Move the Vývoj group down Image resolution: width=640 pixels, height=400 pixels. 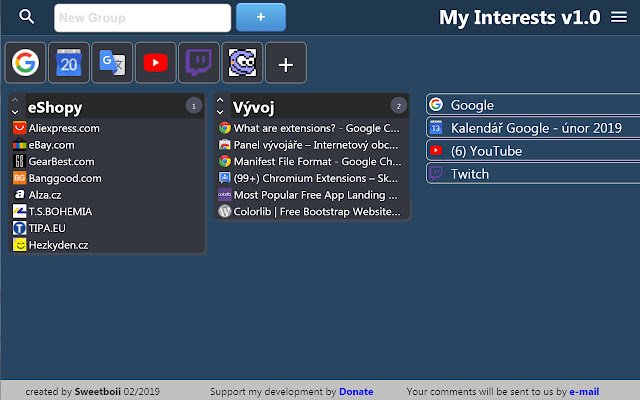click(220, 112)
